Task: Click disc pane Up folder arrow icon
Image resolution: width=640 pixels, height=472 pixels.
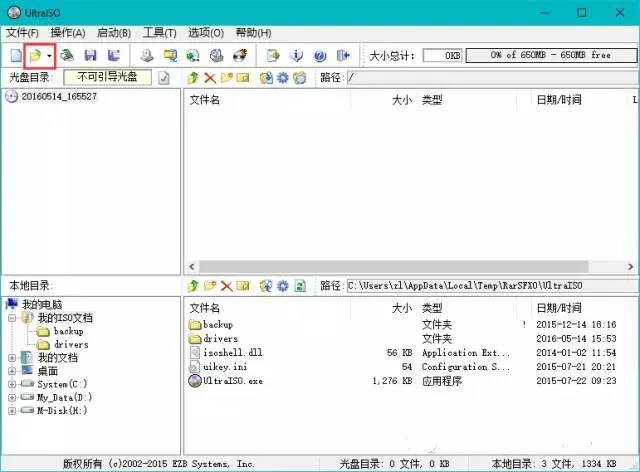Action: (x=193, y=78)
